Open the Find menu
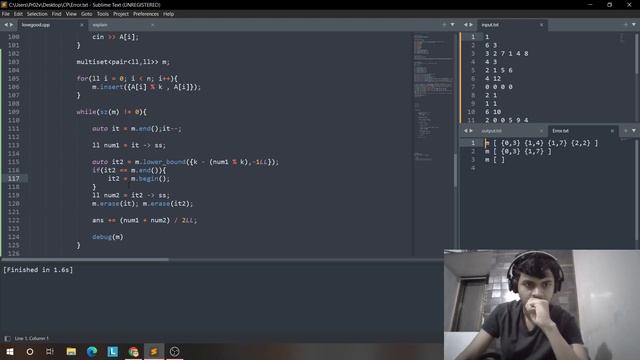The image size is (640, 360). pos(56,14)
